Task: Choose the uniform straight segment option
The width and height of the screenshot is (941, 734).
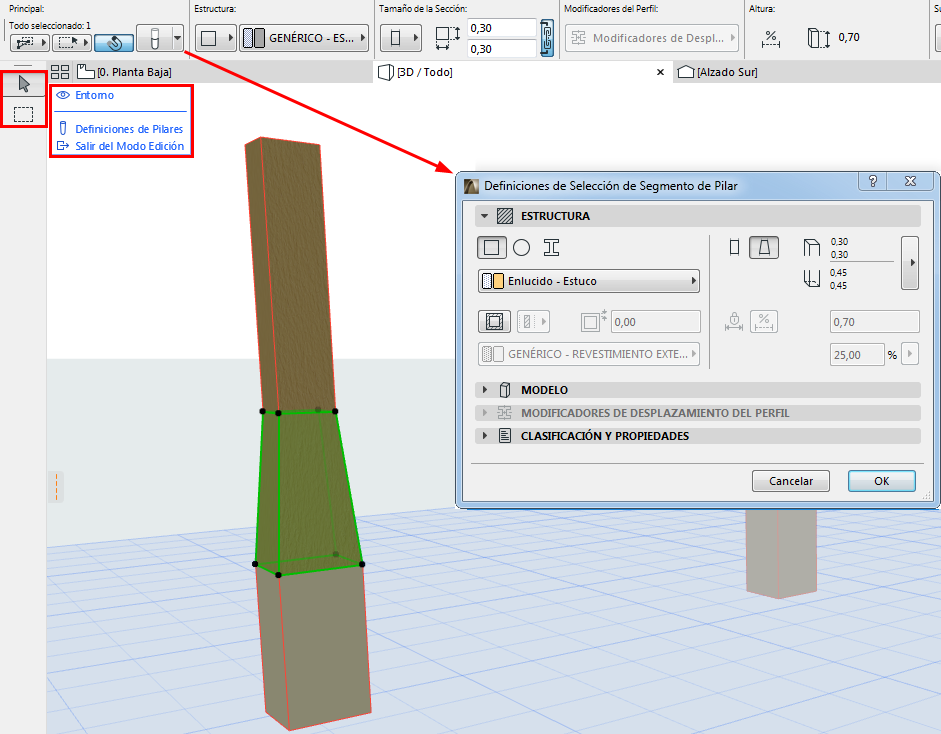Action: [x=735, y=248]
